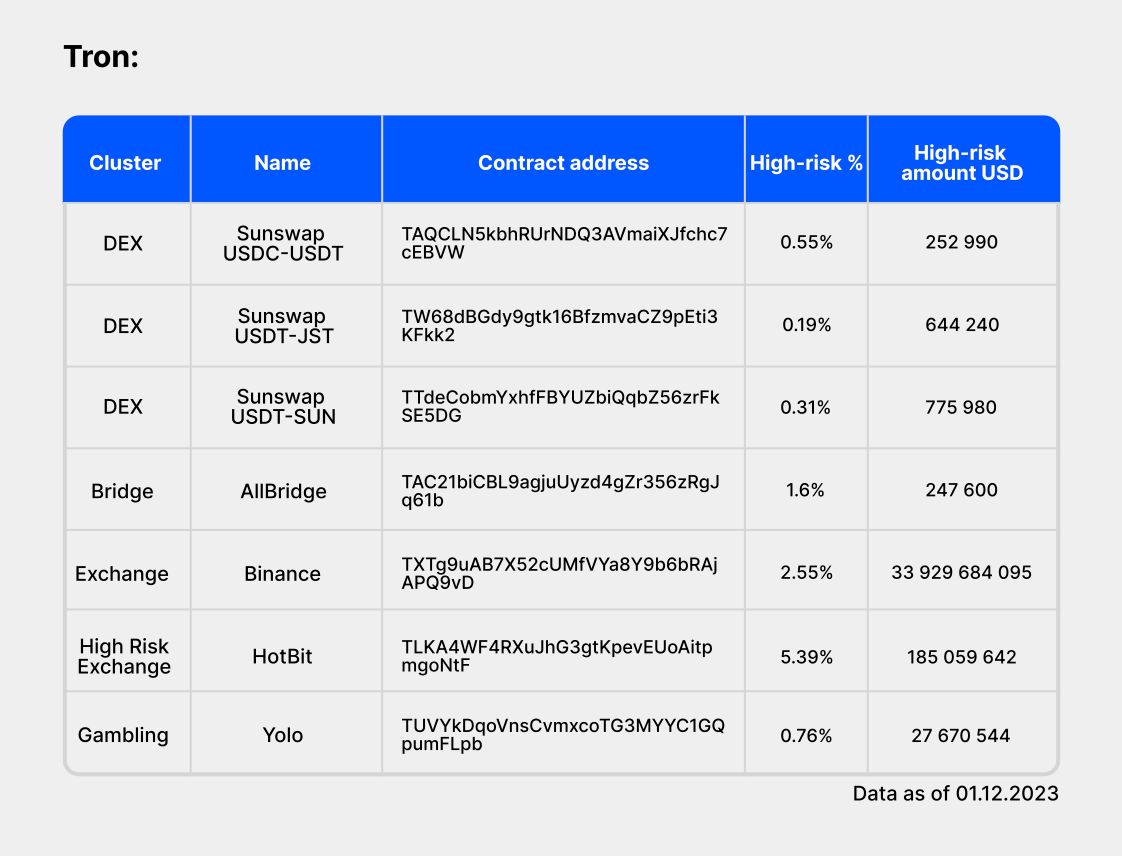Click the Sunswap USDT-JST name cell

(283, 326)
